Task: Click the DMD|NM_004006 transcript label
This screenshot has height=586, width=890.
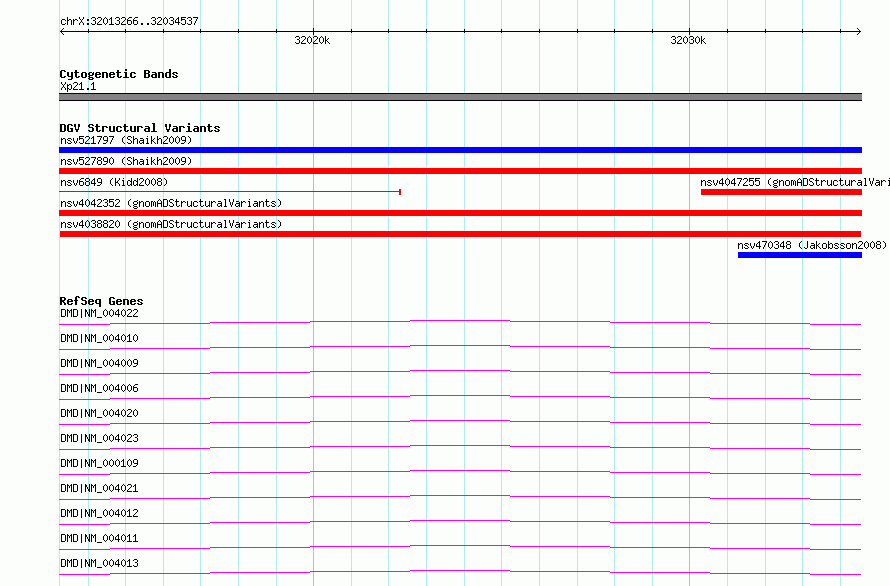Action: pos(99,388)
